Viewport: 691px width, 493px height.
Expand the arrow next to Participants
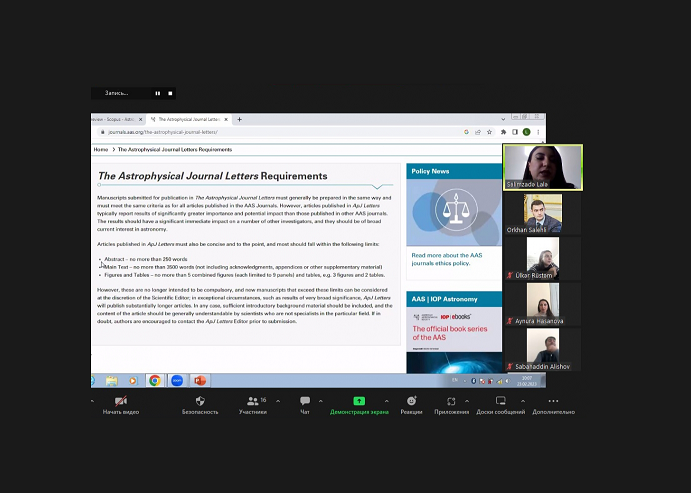[x=277, y=401]
